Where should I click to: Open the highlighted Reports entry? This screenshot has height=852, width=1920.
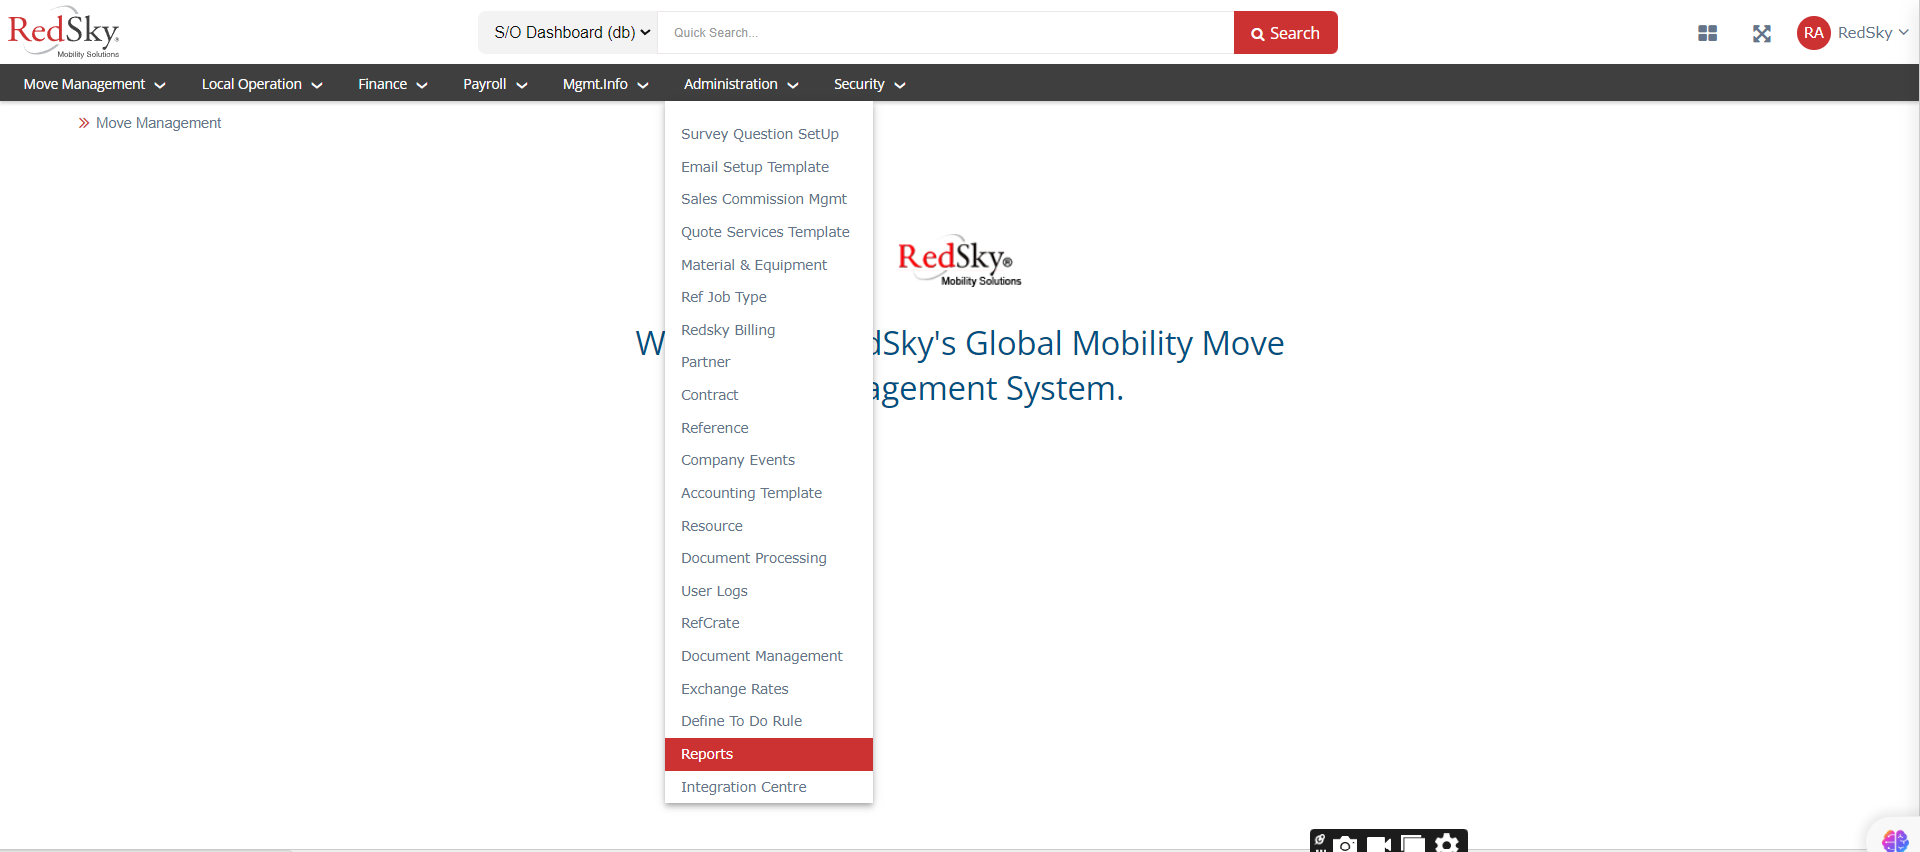tap(768, 754)
